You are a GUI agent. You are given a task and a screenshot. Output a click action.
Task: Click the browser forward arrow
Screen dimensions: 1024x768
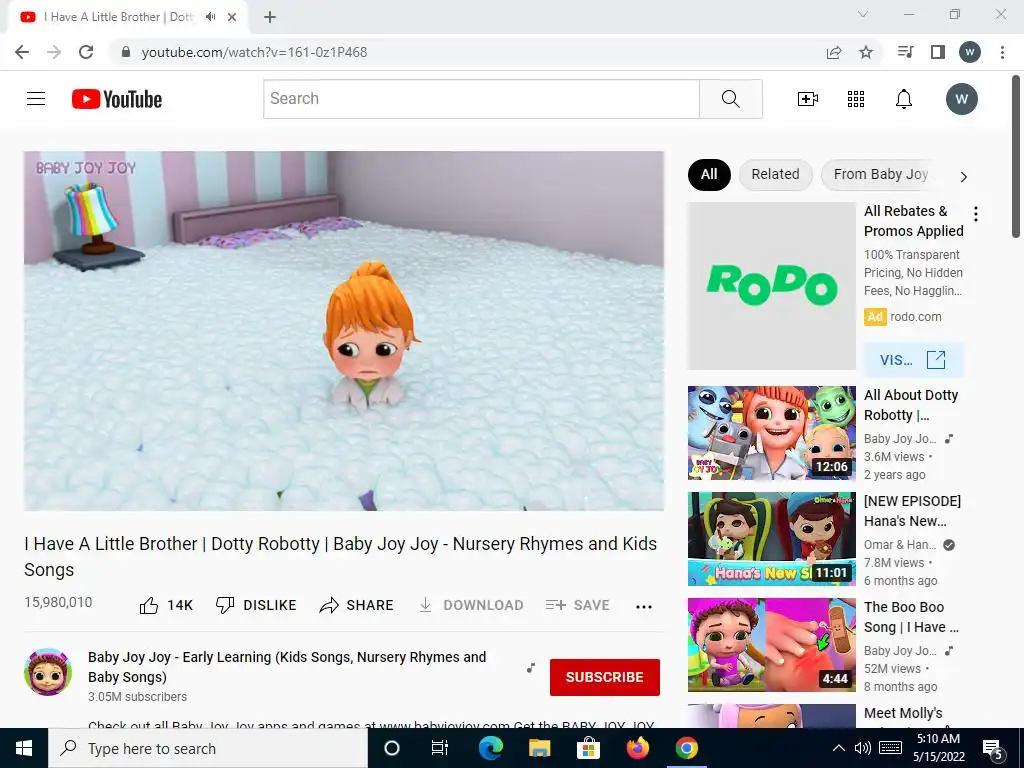[x=54, y=52]
